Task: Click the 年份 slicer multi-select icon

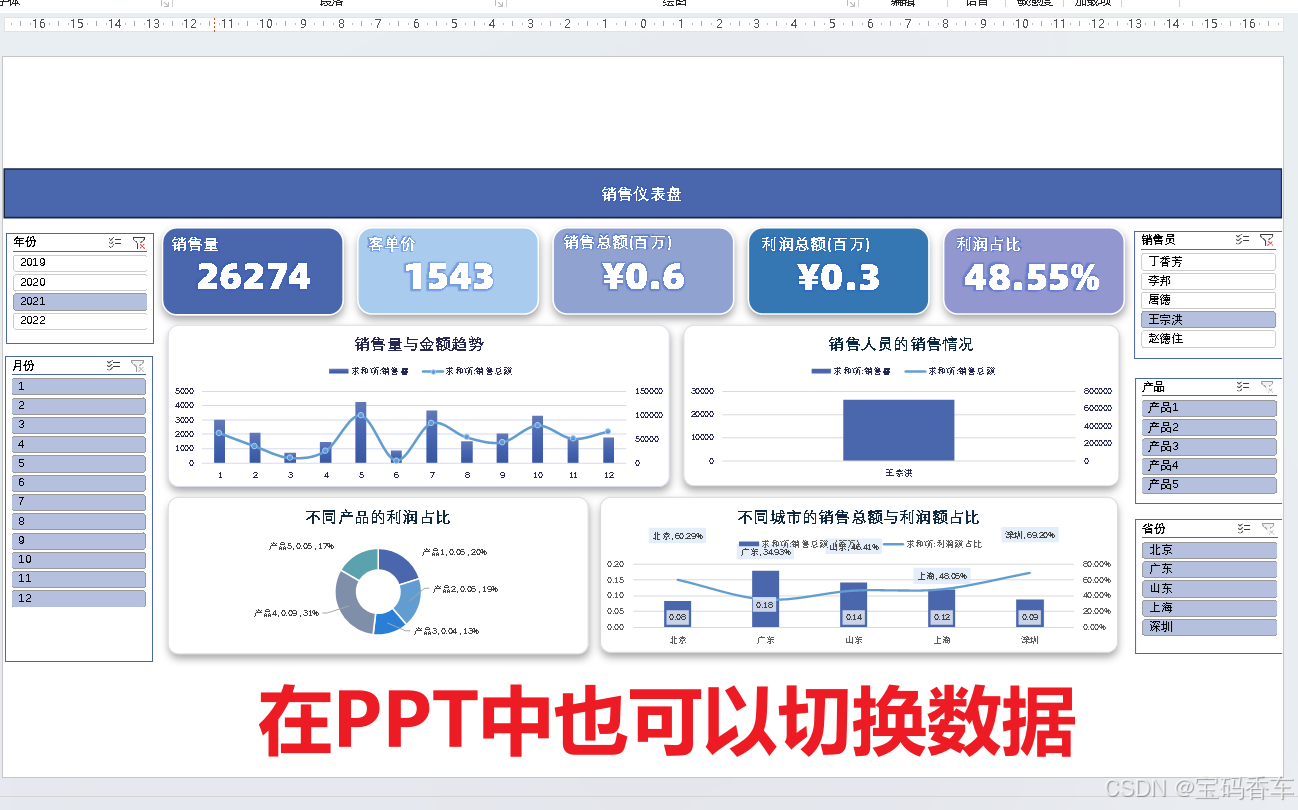Action: pyautogui.click(x=115, y=242)
